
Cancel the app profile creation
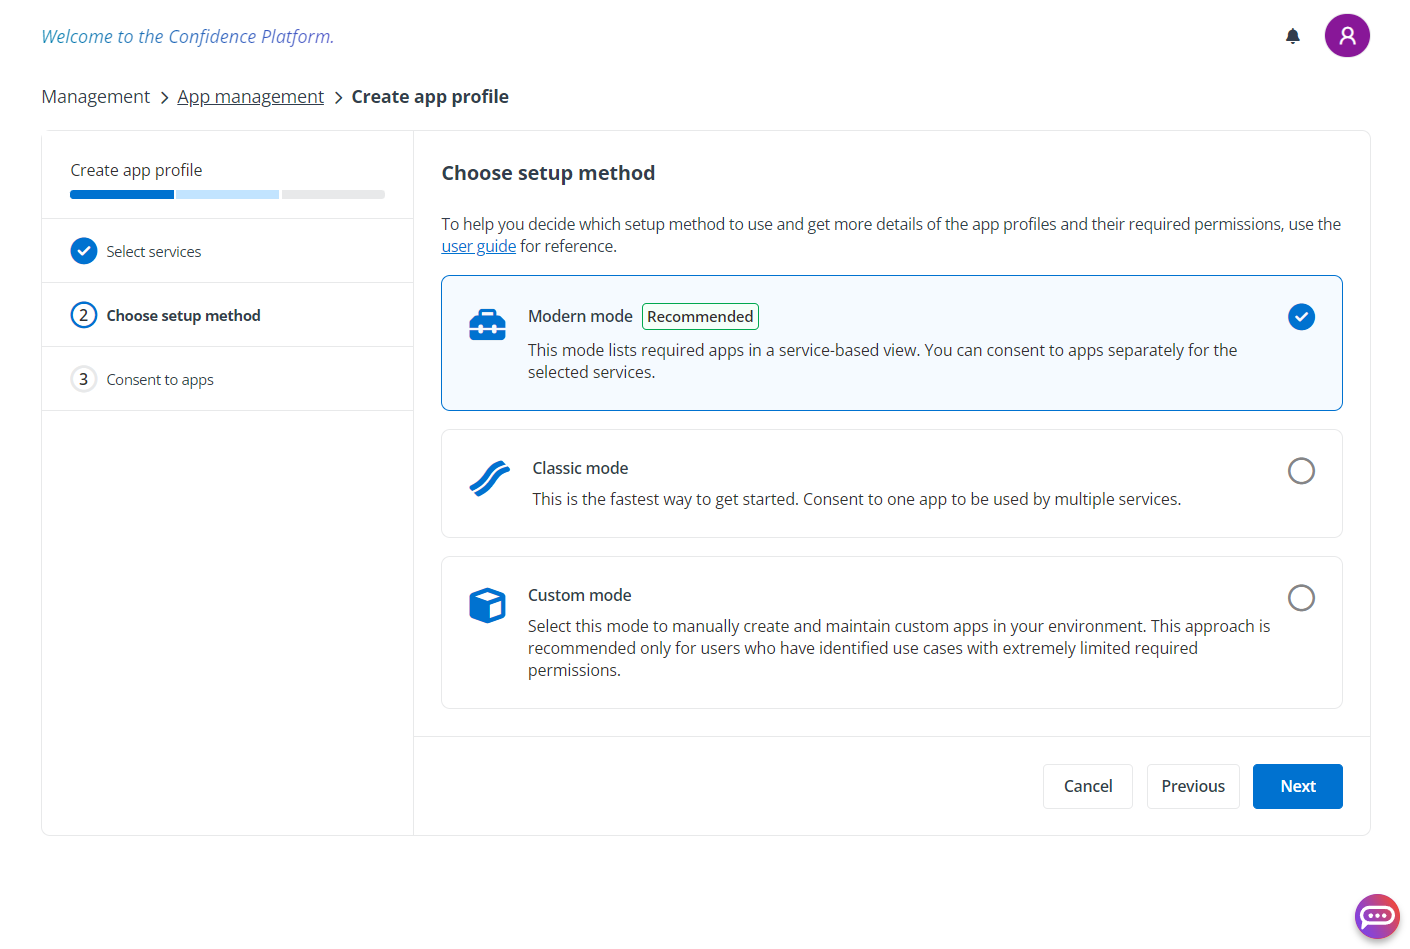click(1087, 787)
